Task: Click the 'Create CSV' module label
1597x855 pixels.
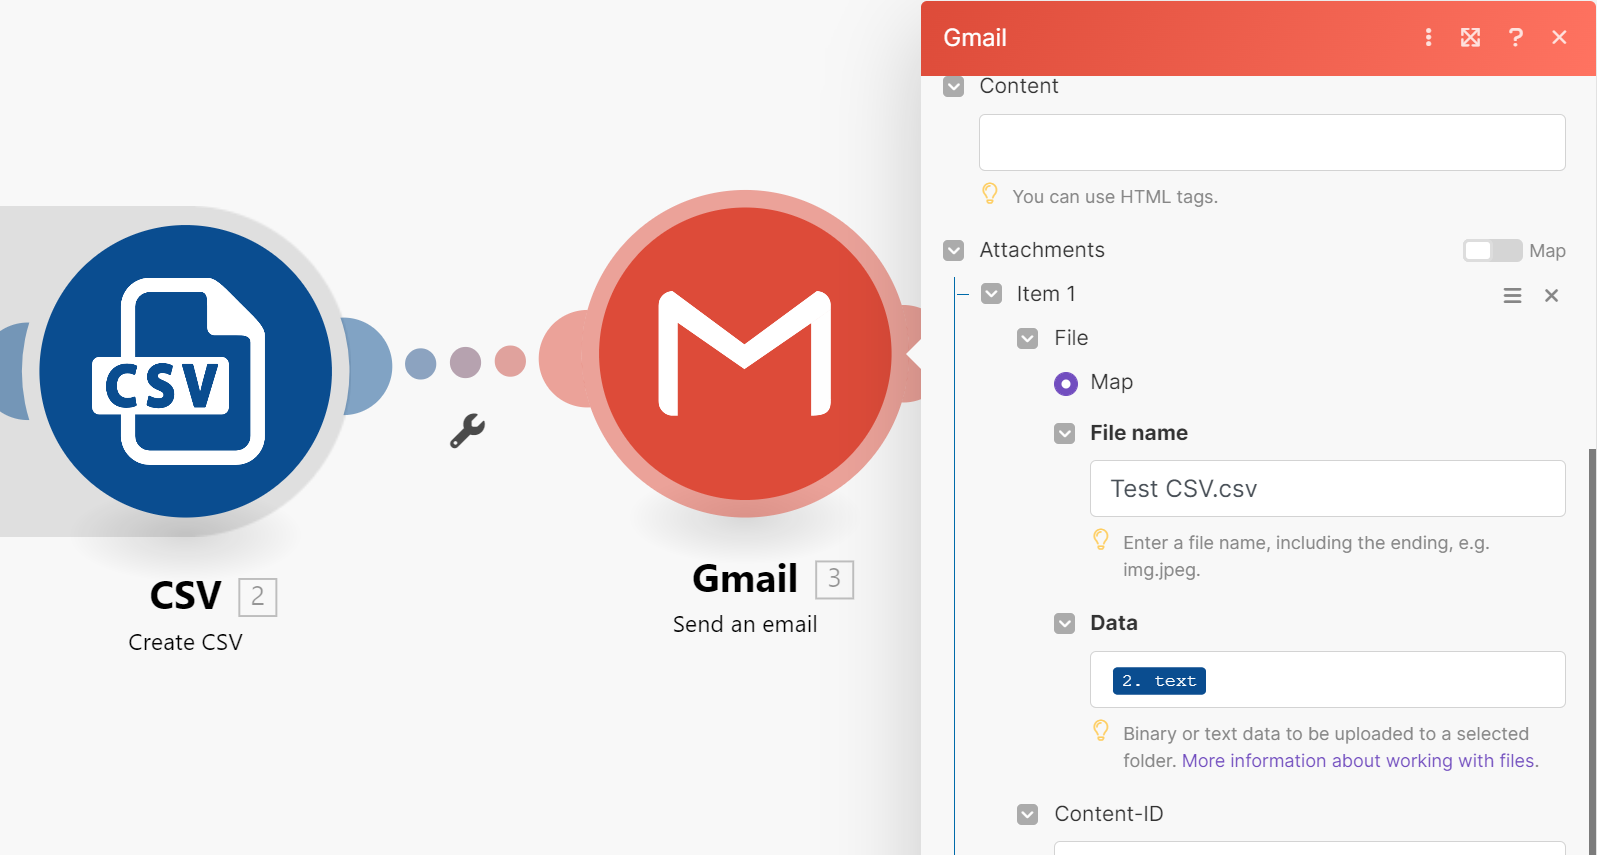Action: [186, 642]
